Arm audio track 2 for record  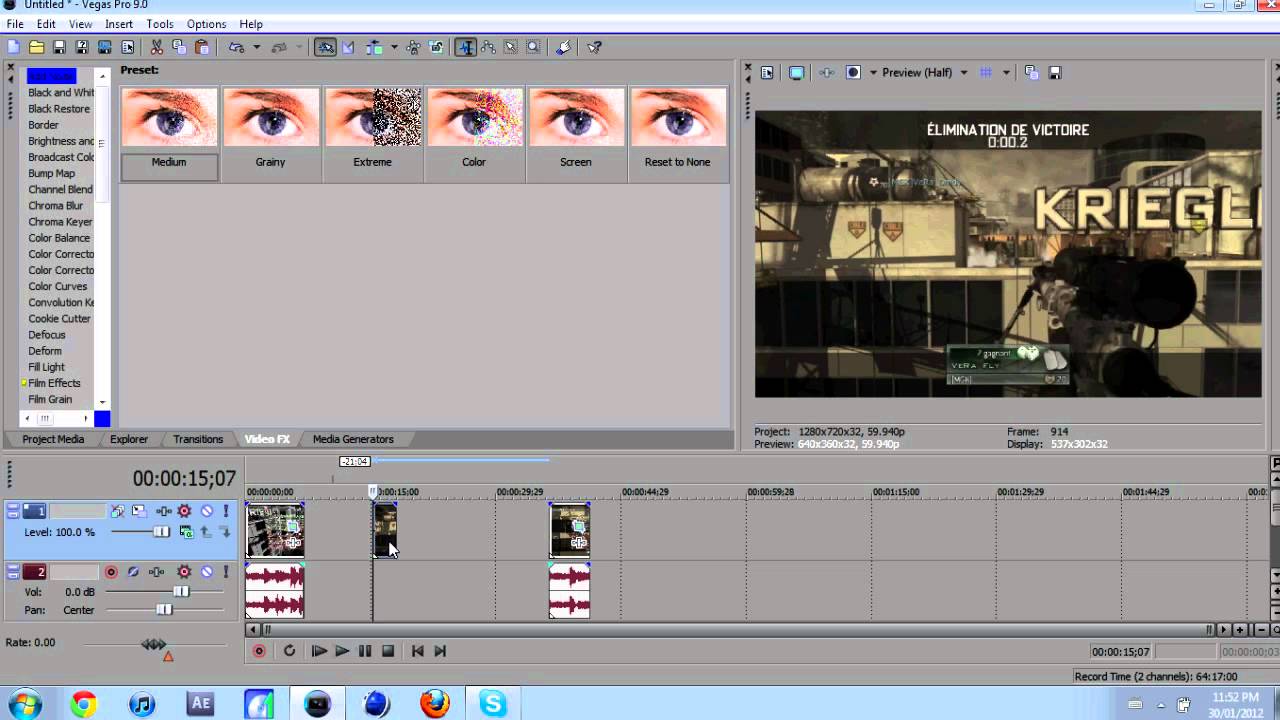click(111, 572)
